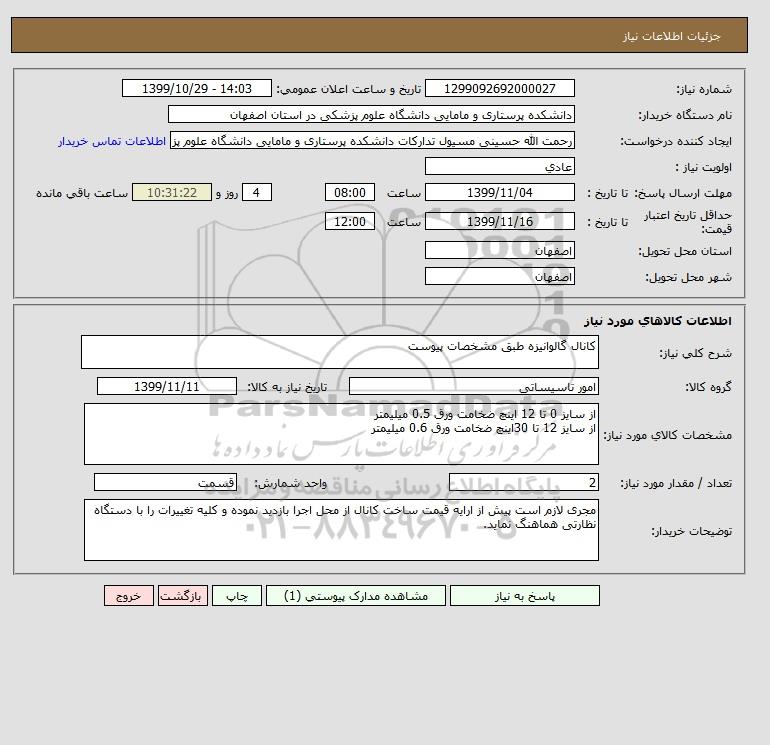Screen dimensions: 770x745
Task: Click general description box کانال گالوانیزه
Action: point(340,352)
